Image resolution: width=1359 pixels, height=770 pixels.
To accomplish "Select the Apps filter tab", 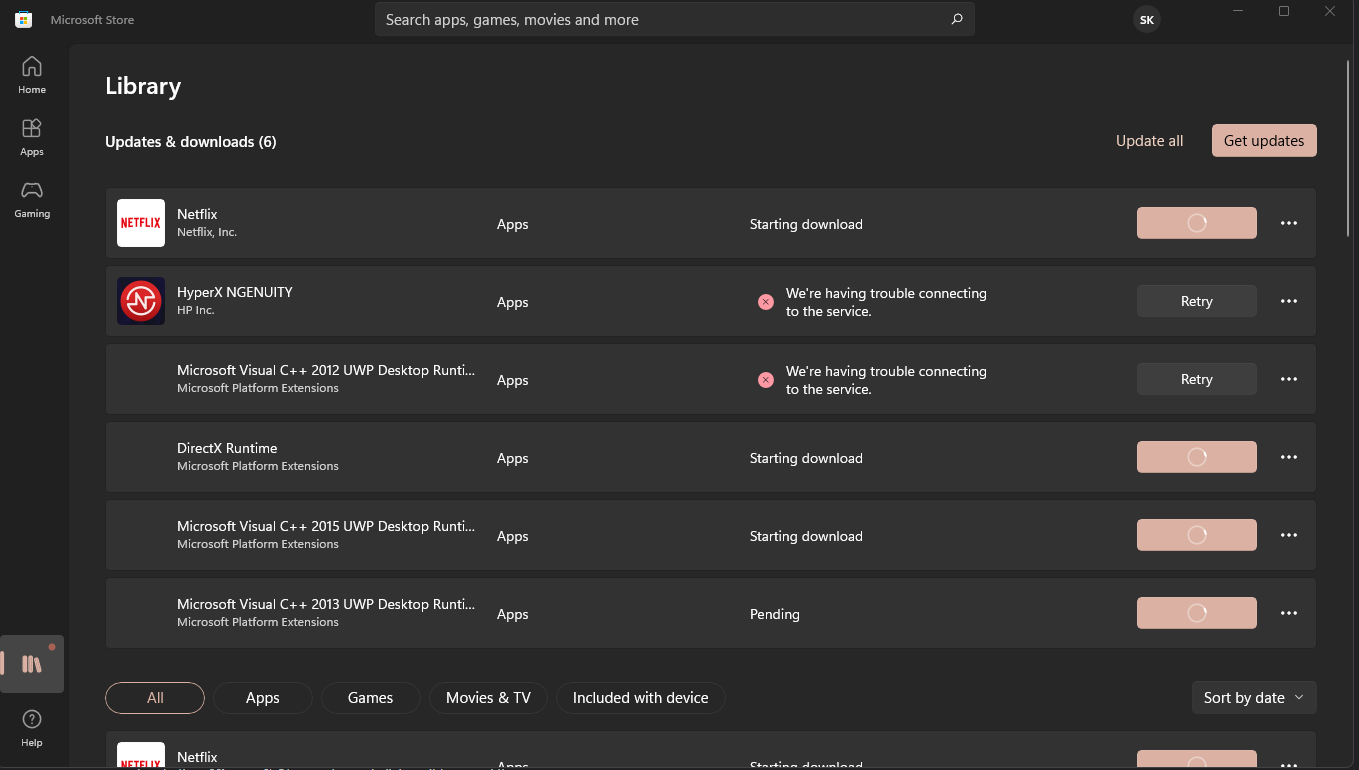I will coord(263,698).
